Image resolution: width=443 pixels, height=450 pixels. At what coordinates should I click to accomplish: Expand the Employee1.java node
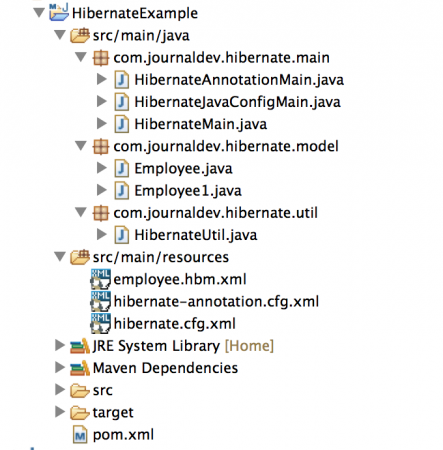tap(102, 190)
